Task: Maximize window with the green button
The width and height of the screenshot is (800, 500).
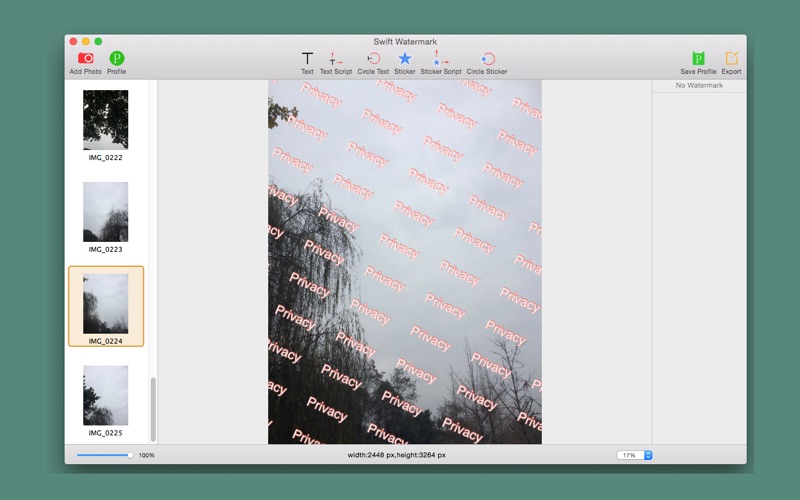Action: click(98, 41)
